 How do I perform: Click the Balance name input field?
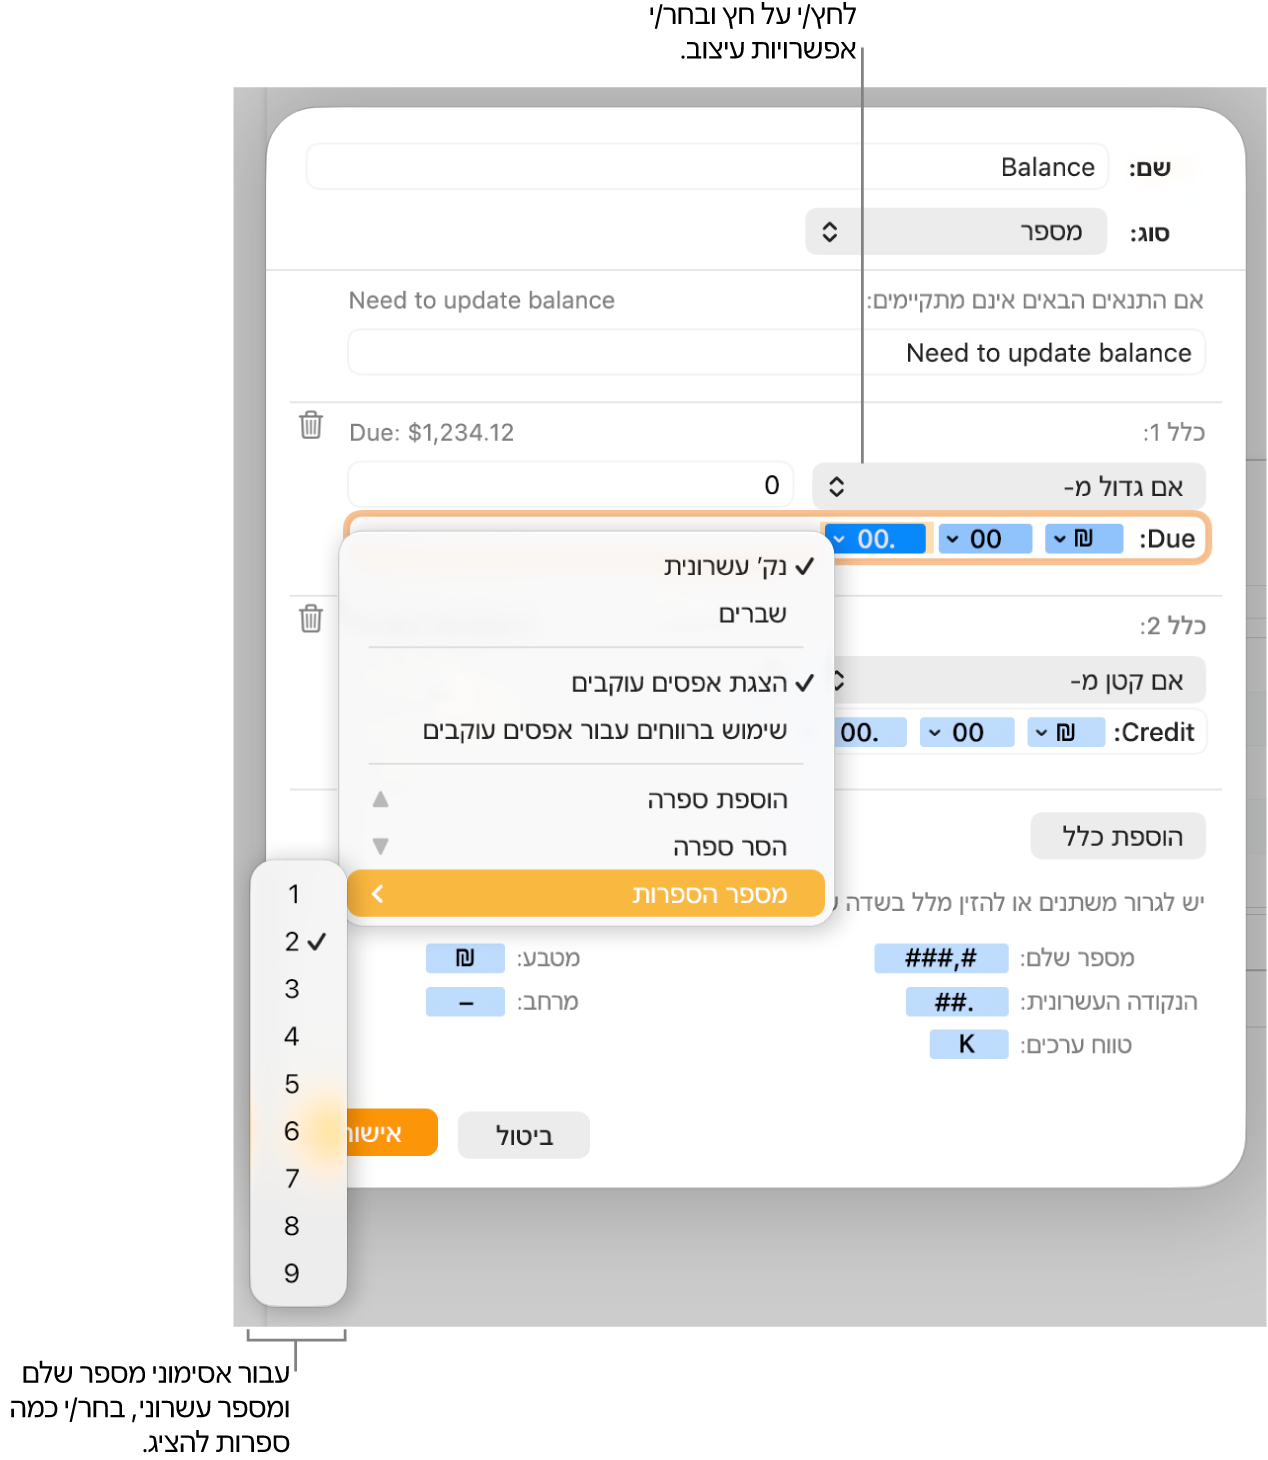click(707, 167)
